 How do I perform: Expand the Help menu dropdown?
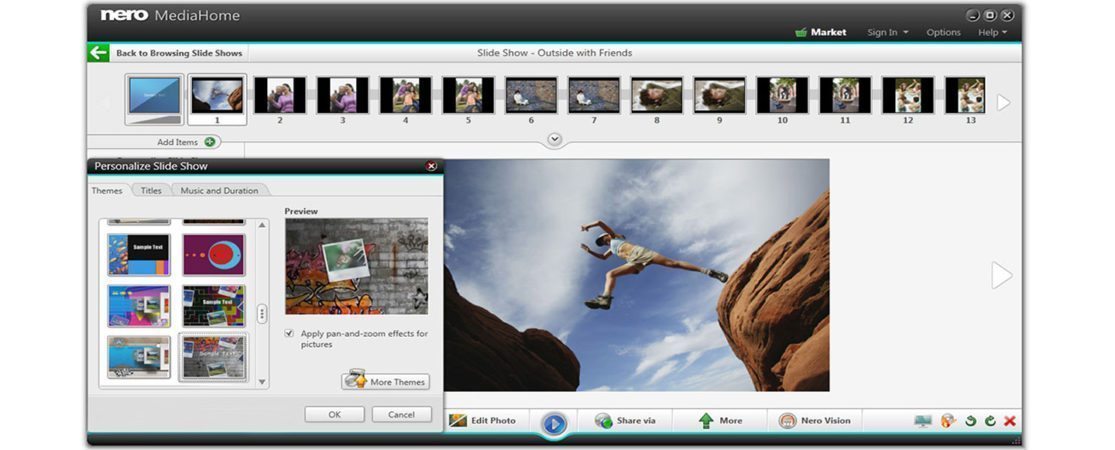992,32
